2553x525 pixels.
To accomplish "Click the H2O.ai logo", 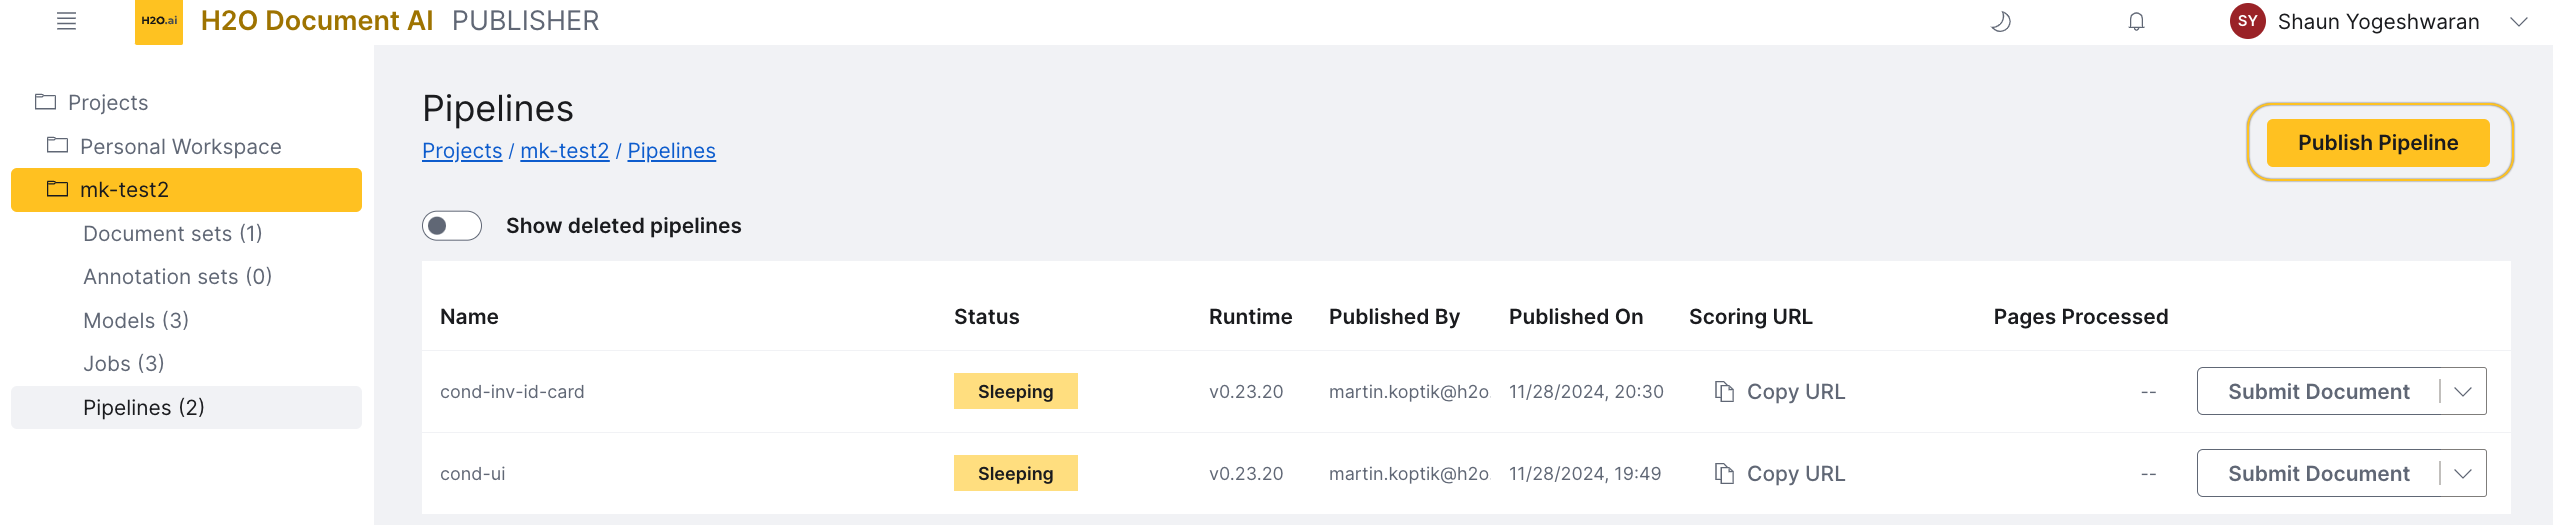I will click(159, 21).
